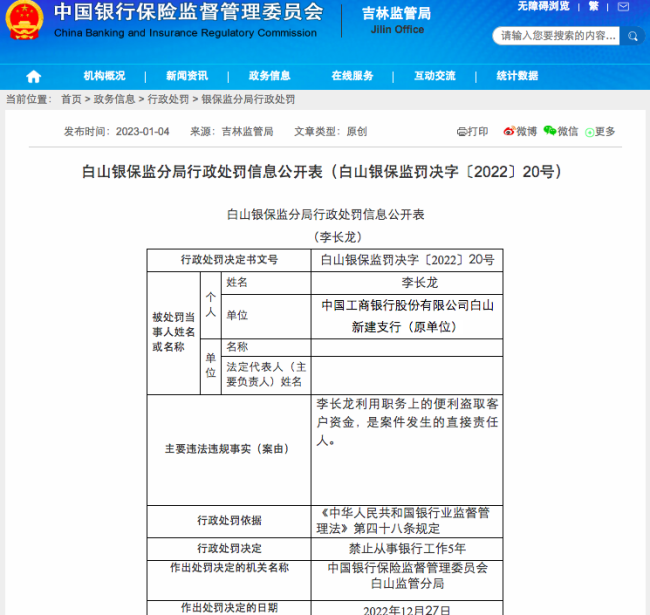This screenshot has height=615, width=650.
Task: Click the 《中华人民共和国银行业监督管理法》 cell
Action: tap(407, 521)
